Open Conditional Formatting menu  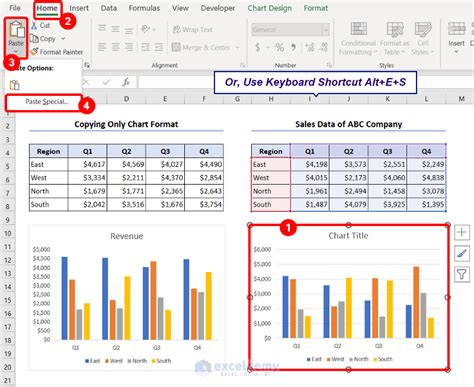click(358, 38)
